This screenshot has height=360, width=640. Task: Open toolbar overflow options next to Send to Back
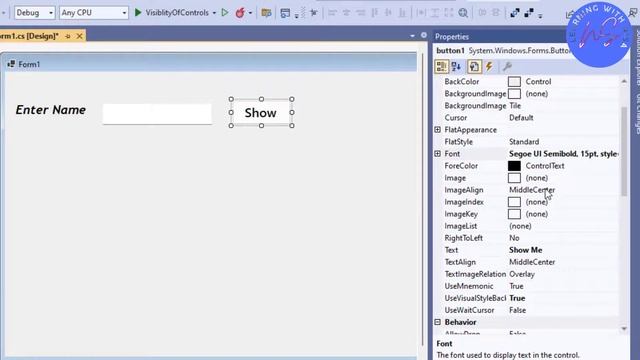[x=540, y=16]
